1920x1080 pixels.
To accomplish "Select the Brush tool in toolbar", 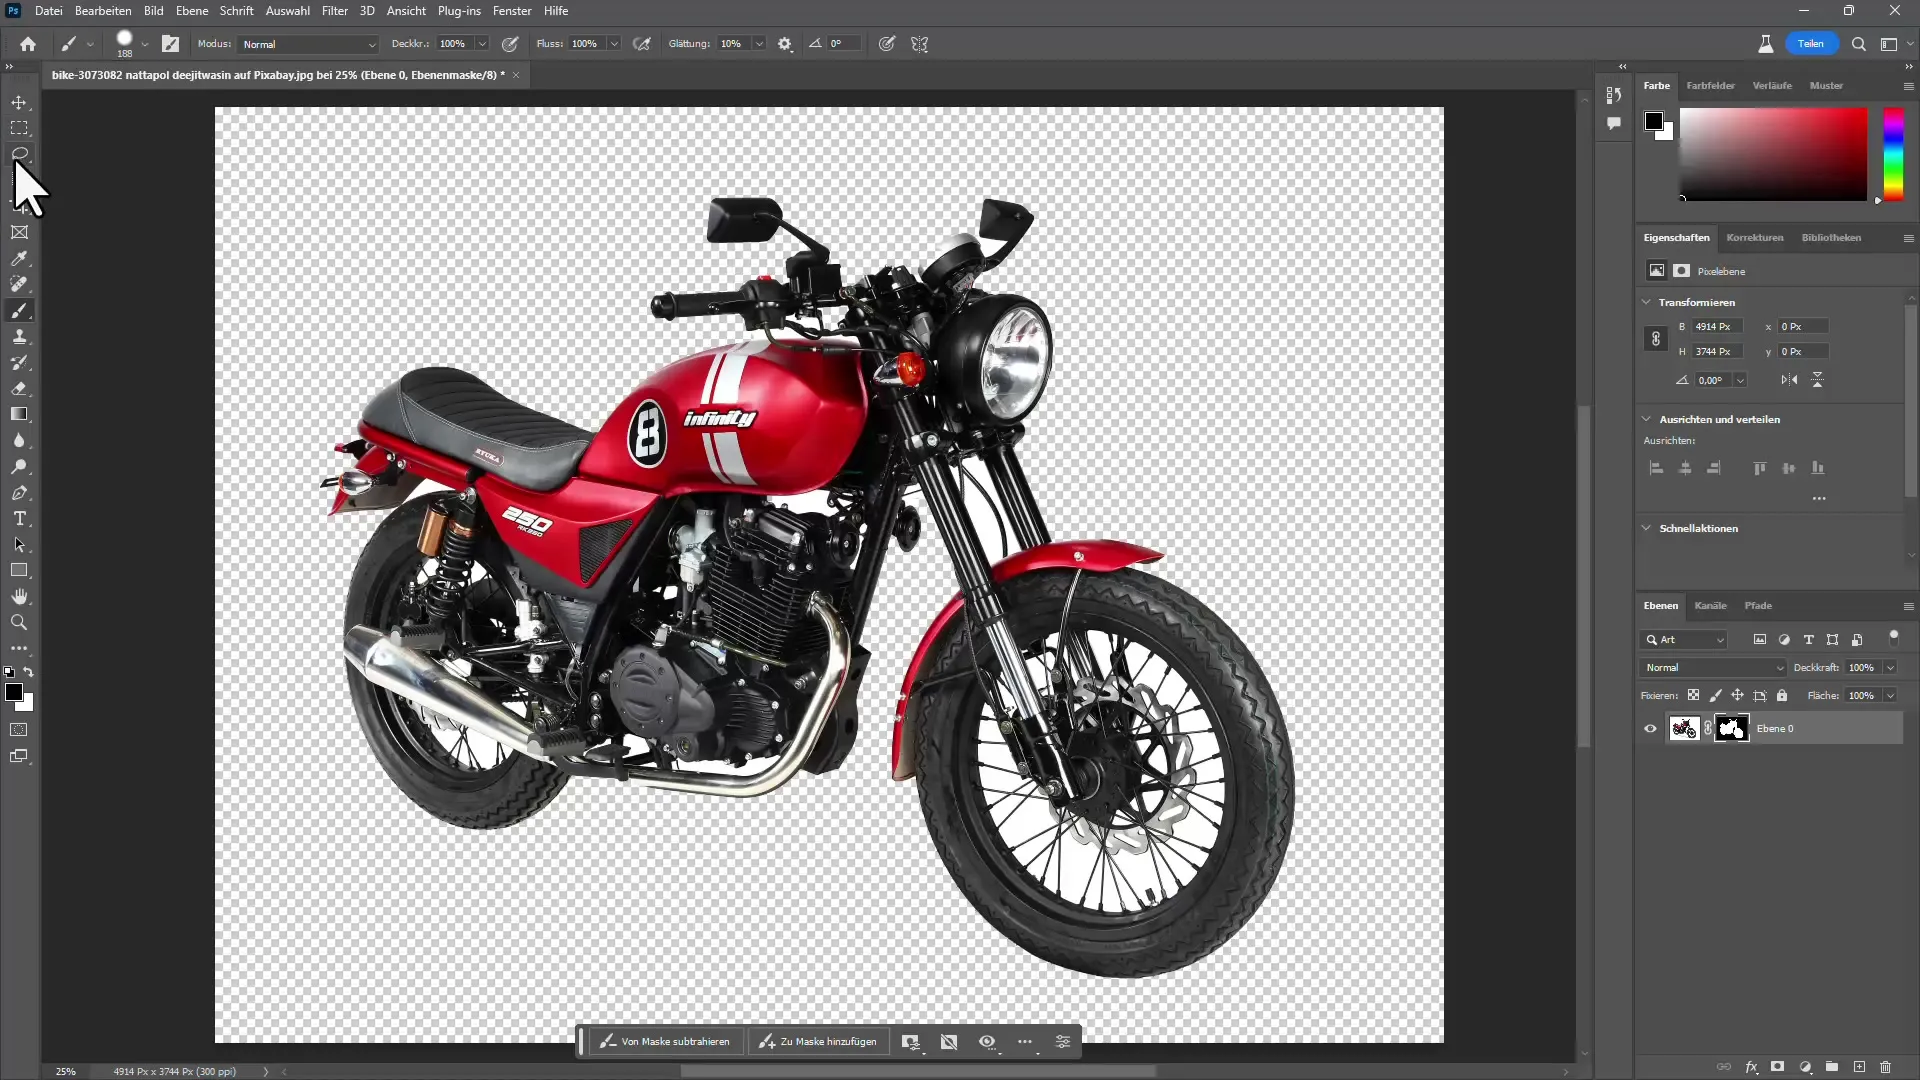I will point(20,311).
